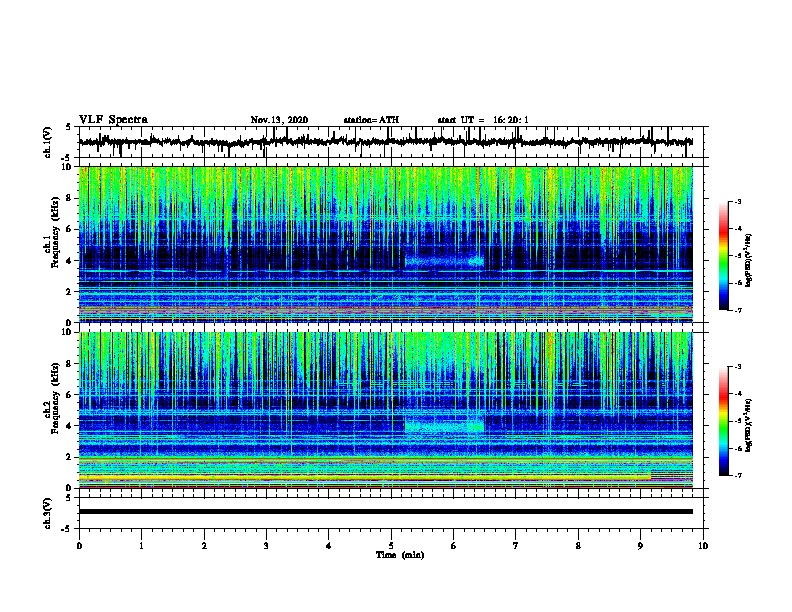Click time axis tick label 6
This screenshot has height=612, width=792.
(454, 546)
